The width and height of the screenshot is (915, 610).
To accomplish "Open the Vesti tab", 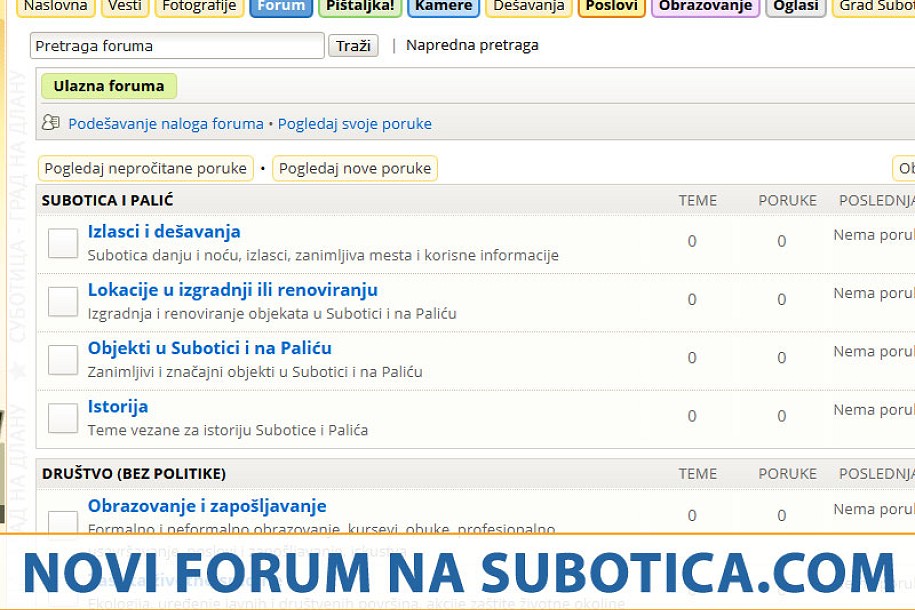I will pyautogui.click(x=125, y=7).
